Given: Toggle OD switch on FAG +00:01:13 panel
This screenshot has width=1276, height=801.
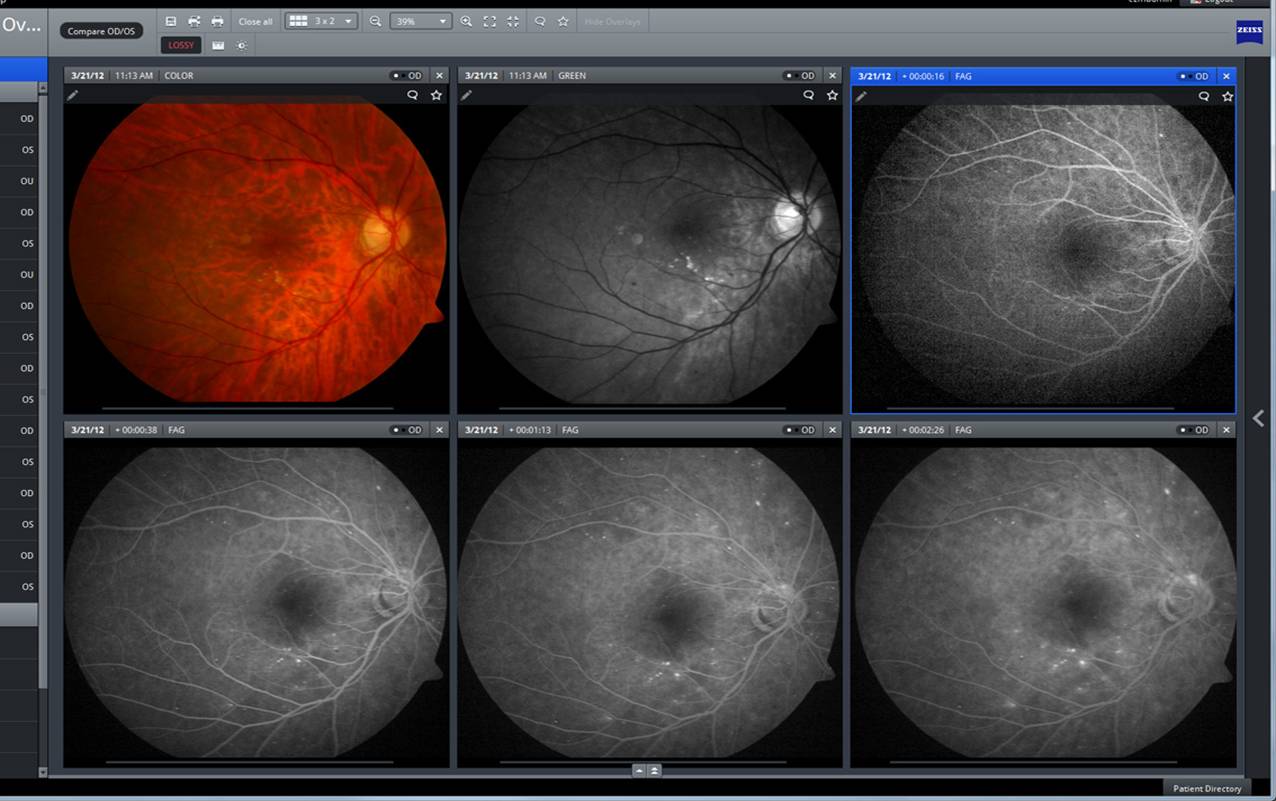Looking at the screenshot, I should tap(801, 430).
